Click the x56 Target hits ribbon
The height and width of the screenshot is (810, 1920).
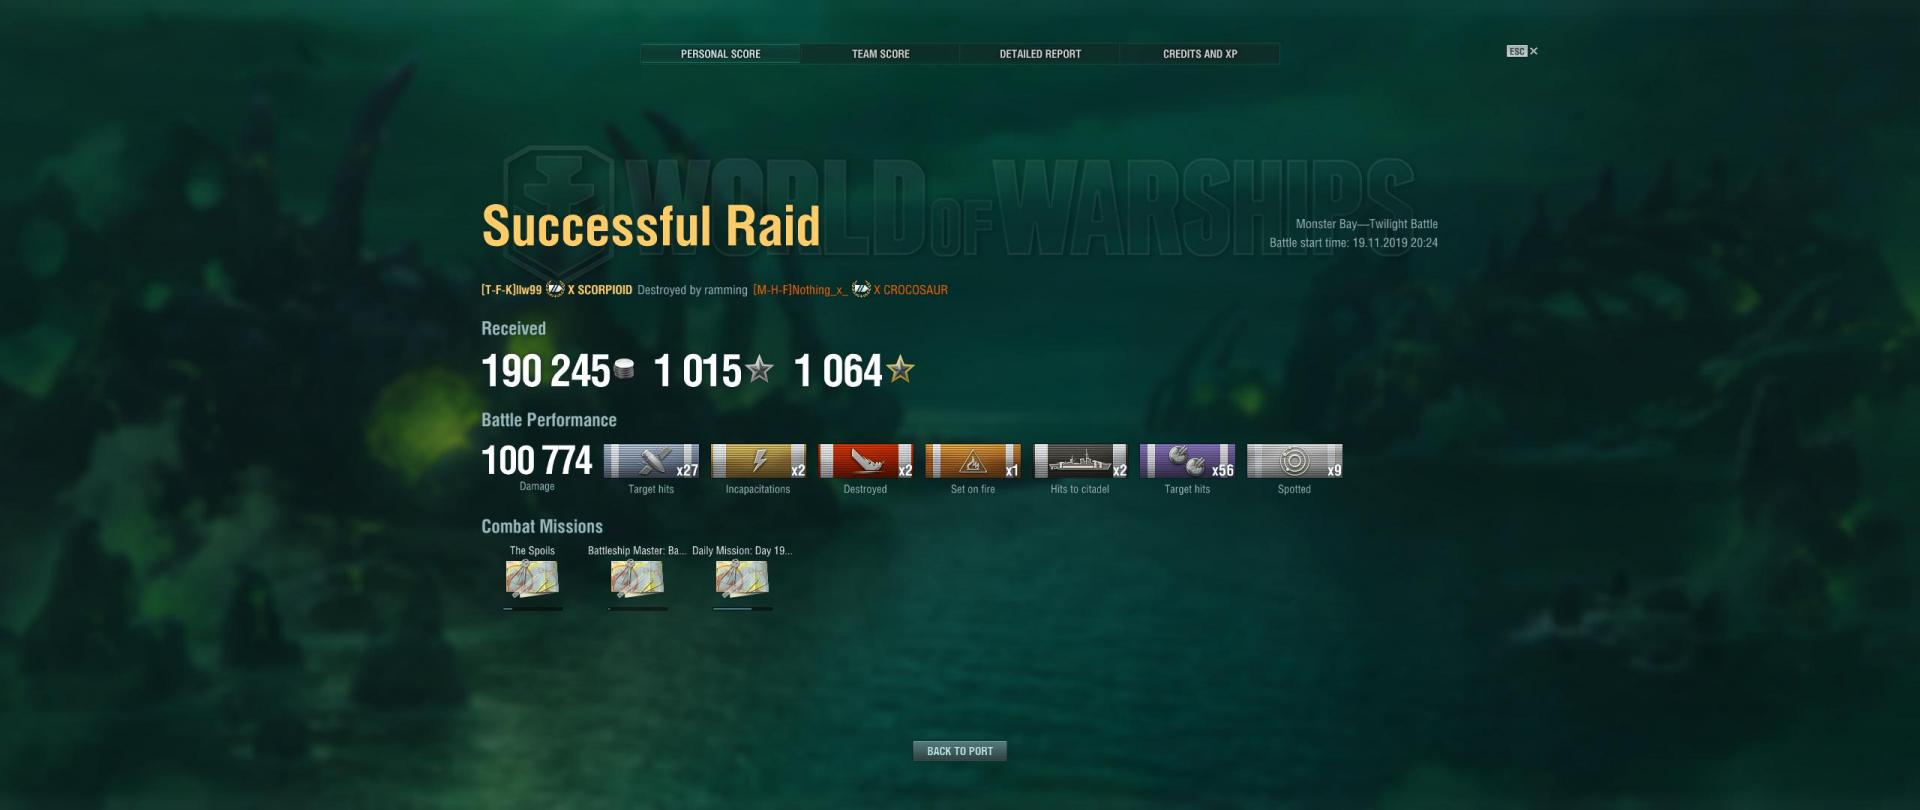[x=1187, y=461]
